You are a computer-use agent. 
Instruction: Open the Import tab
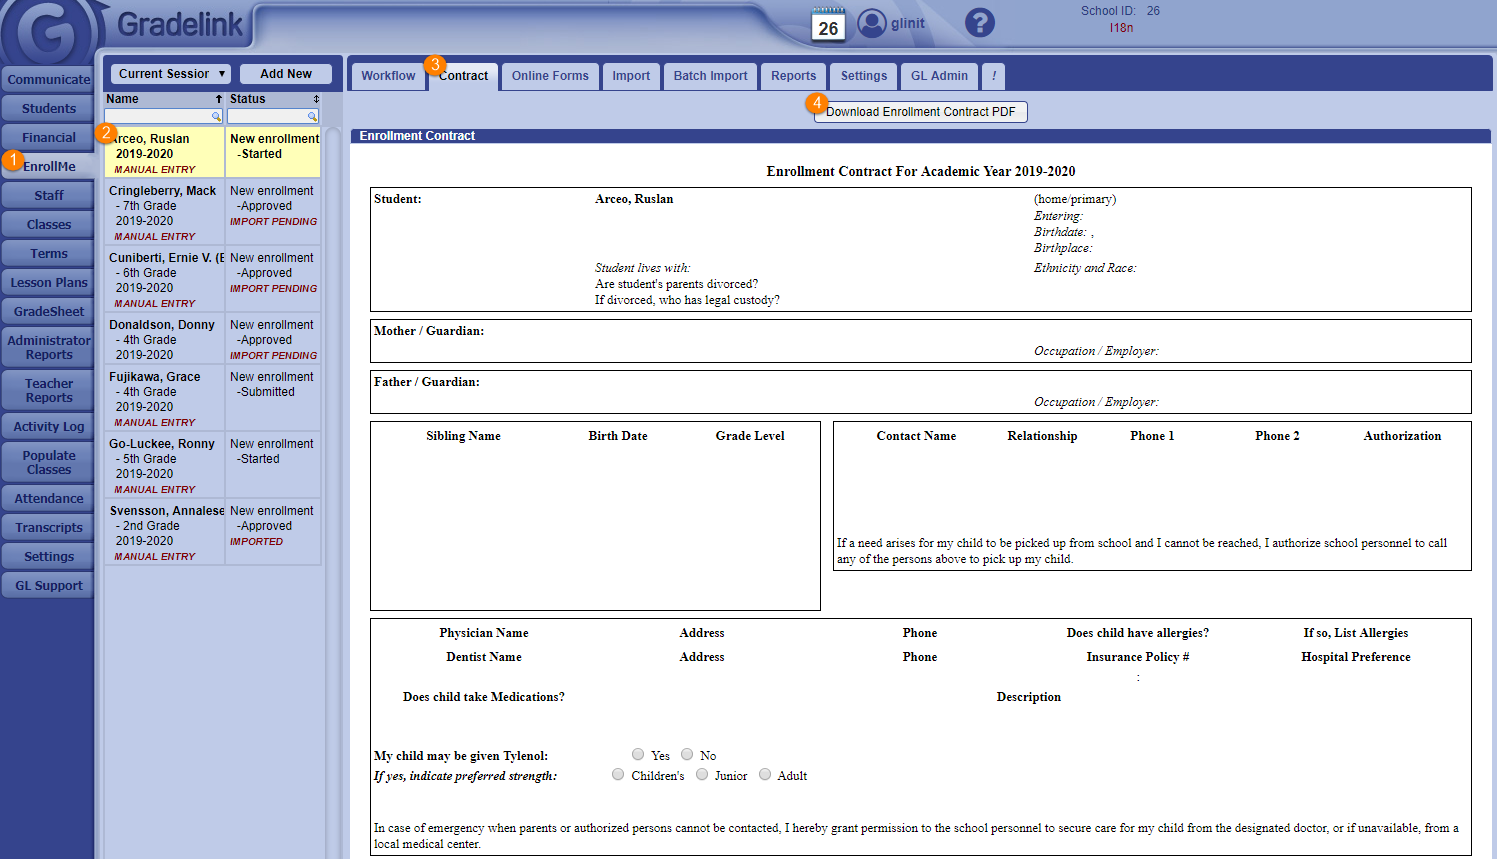click(631, 76)
